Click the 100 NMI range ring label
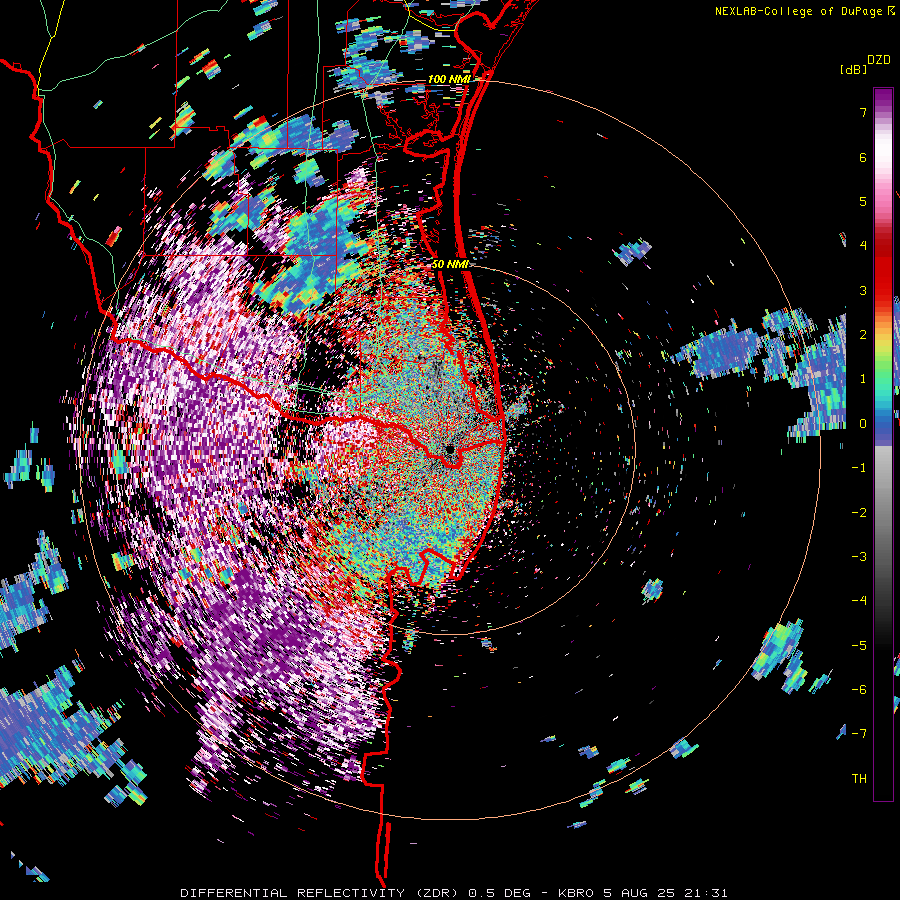 pos(449,79)
